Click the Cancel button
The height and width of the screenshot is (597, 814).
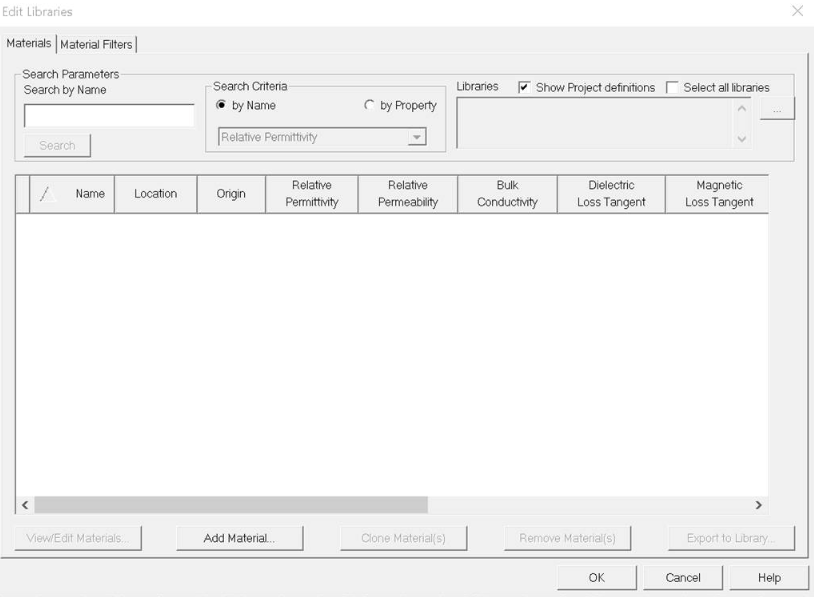[683, 577]
